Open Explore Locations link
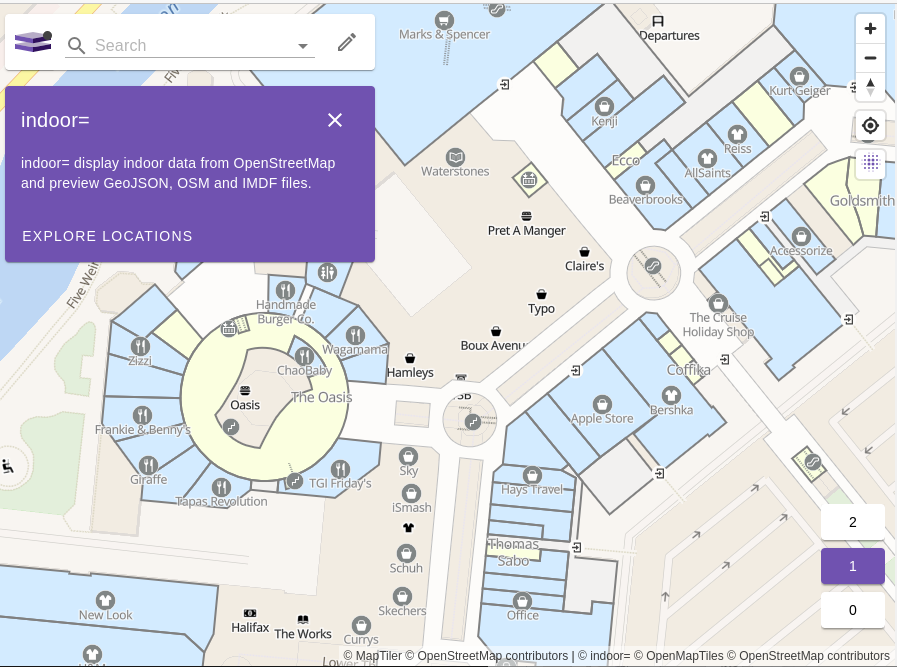The image size is (897, 667). coord(107,236)
